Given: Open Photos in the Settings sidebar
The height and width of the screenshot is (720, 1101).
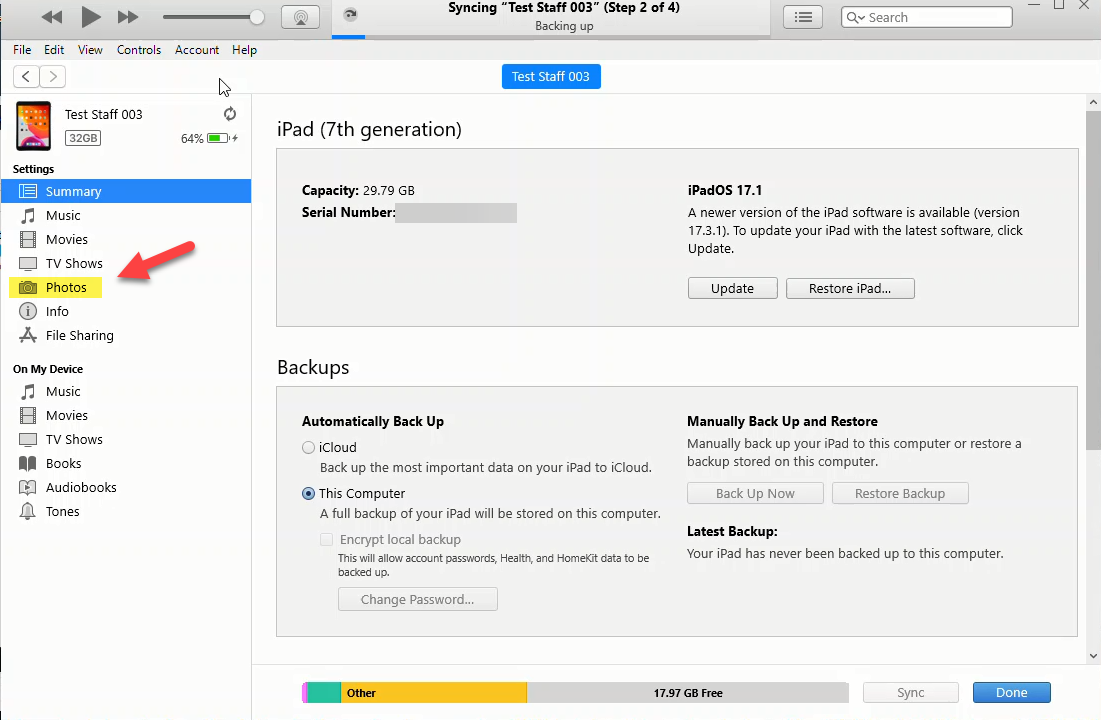Looking at the screenshot, I should pos(66,288).
